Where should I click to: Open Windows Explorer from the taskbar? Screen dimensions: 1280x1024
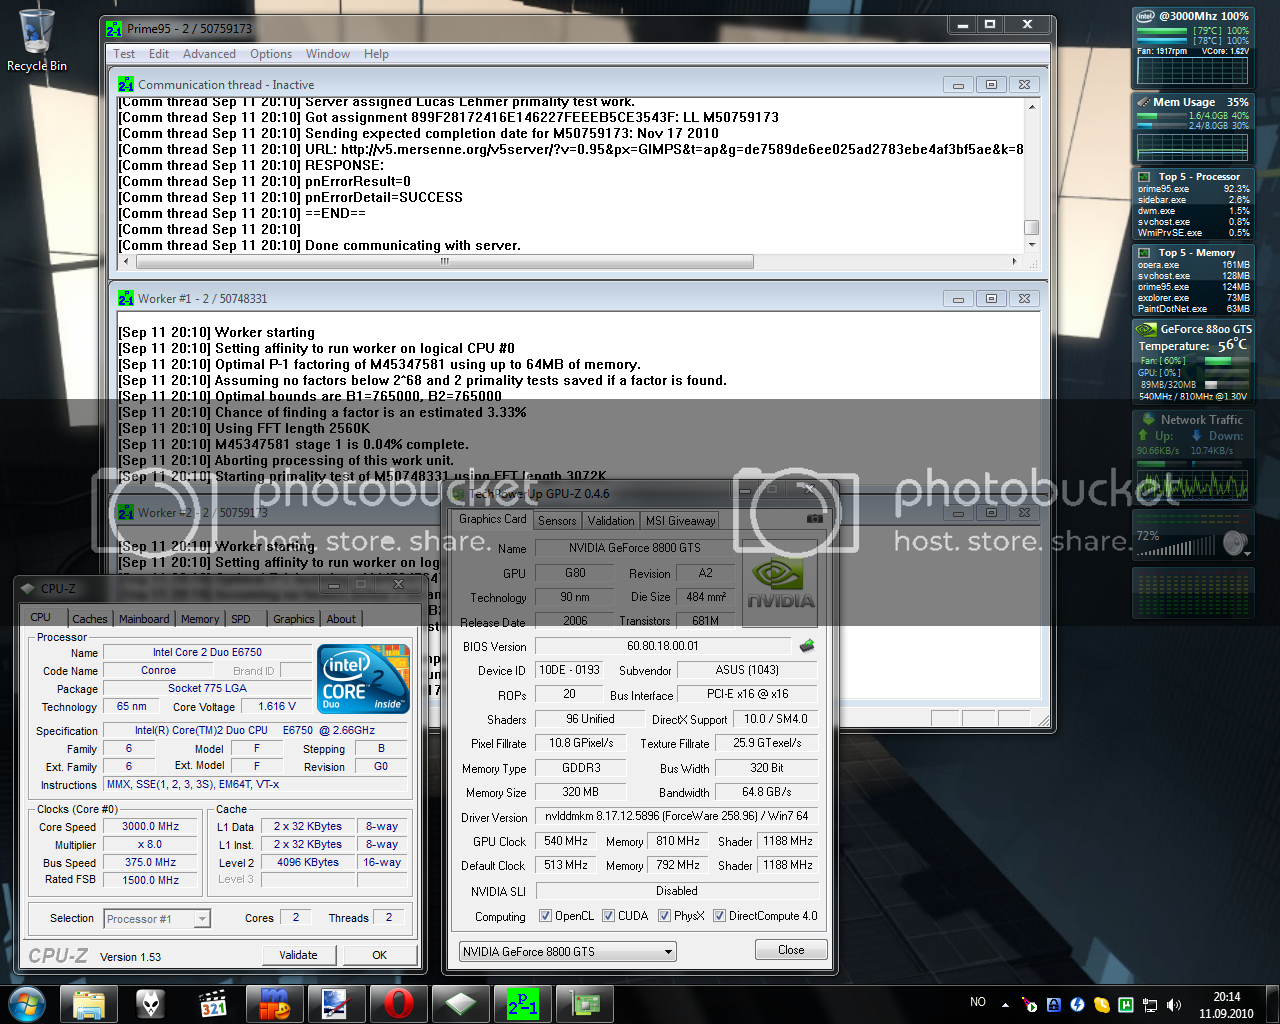tap(89, 1003)
